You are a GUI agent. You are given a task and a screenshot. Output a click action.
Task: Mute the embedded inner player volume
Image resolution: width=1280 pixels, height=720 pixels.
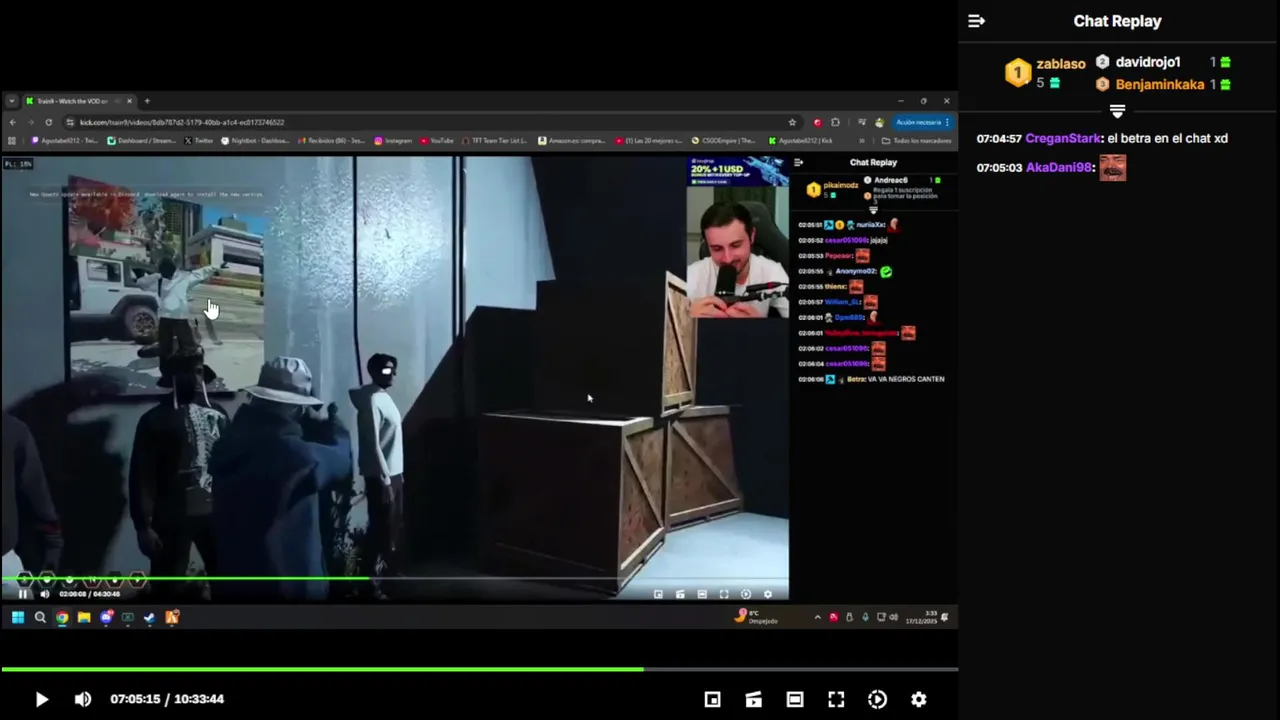44,594
